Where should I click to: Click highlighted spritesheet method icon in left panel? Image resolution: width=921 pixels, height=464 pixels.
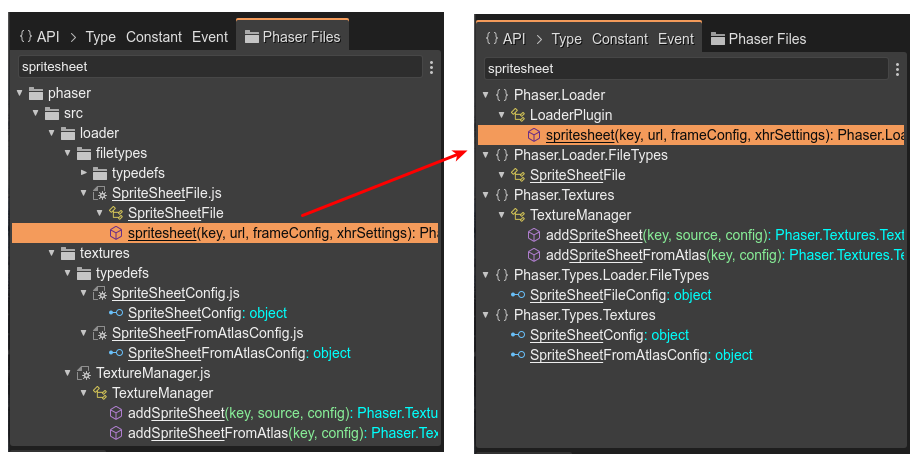116,233
